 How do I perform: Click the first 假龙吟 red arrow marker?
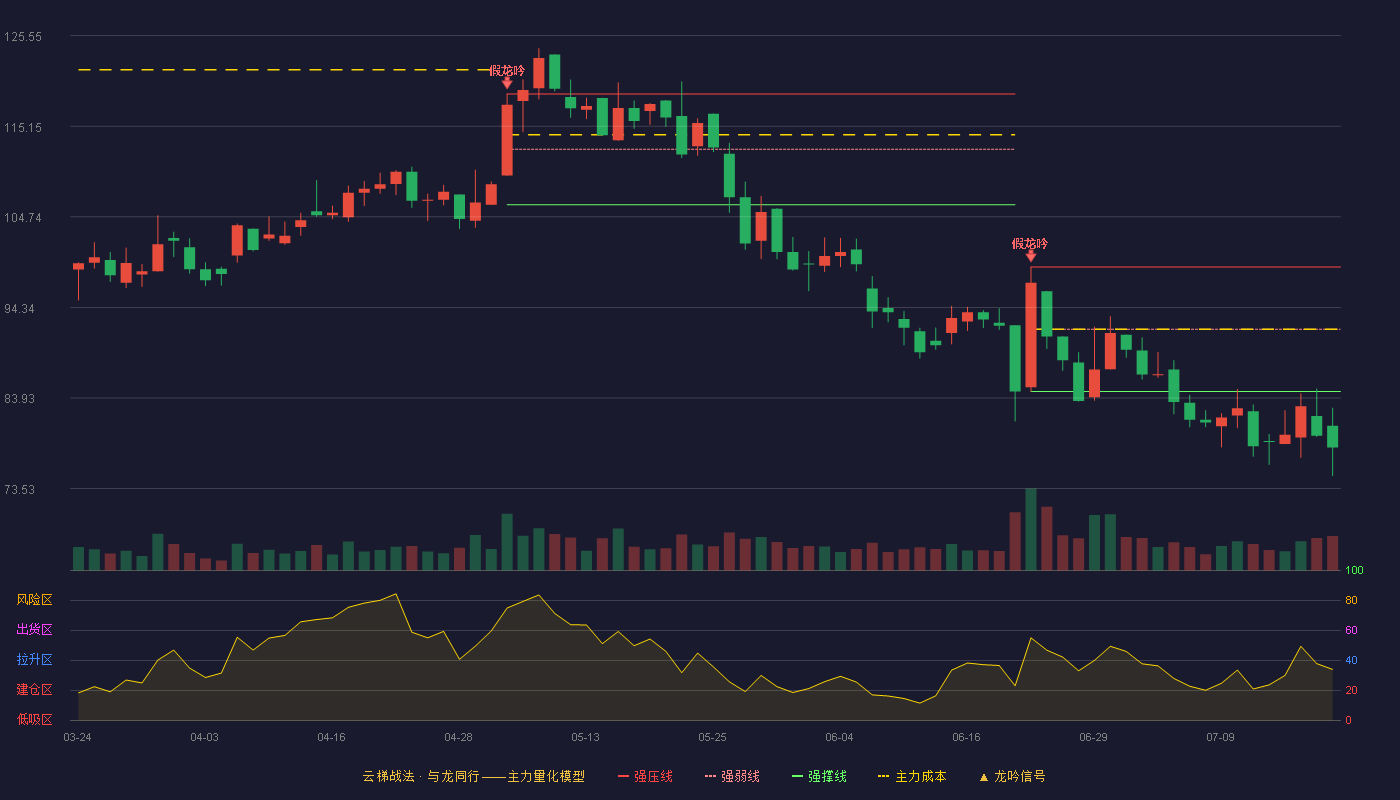coord(507,84)
